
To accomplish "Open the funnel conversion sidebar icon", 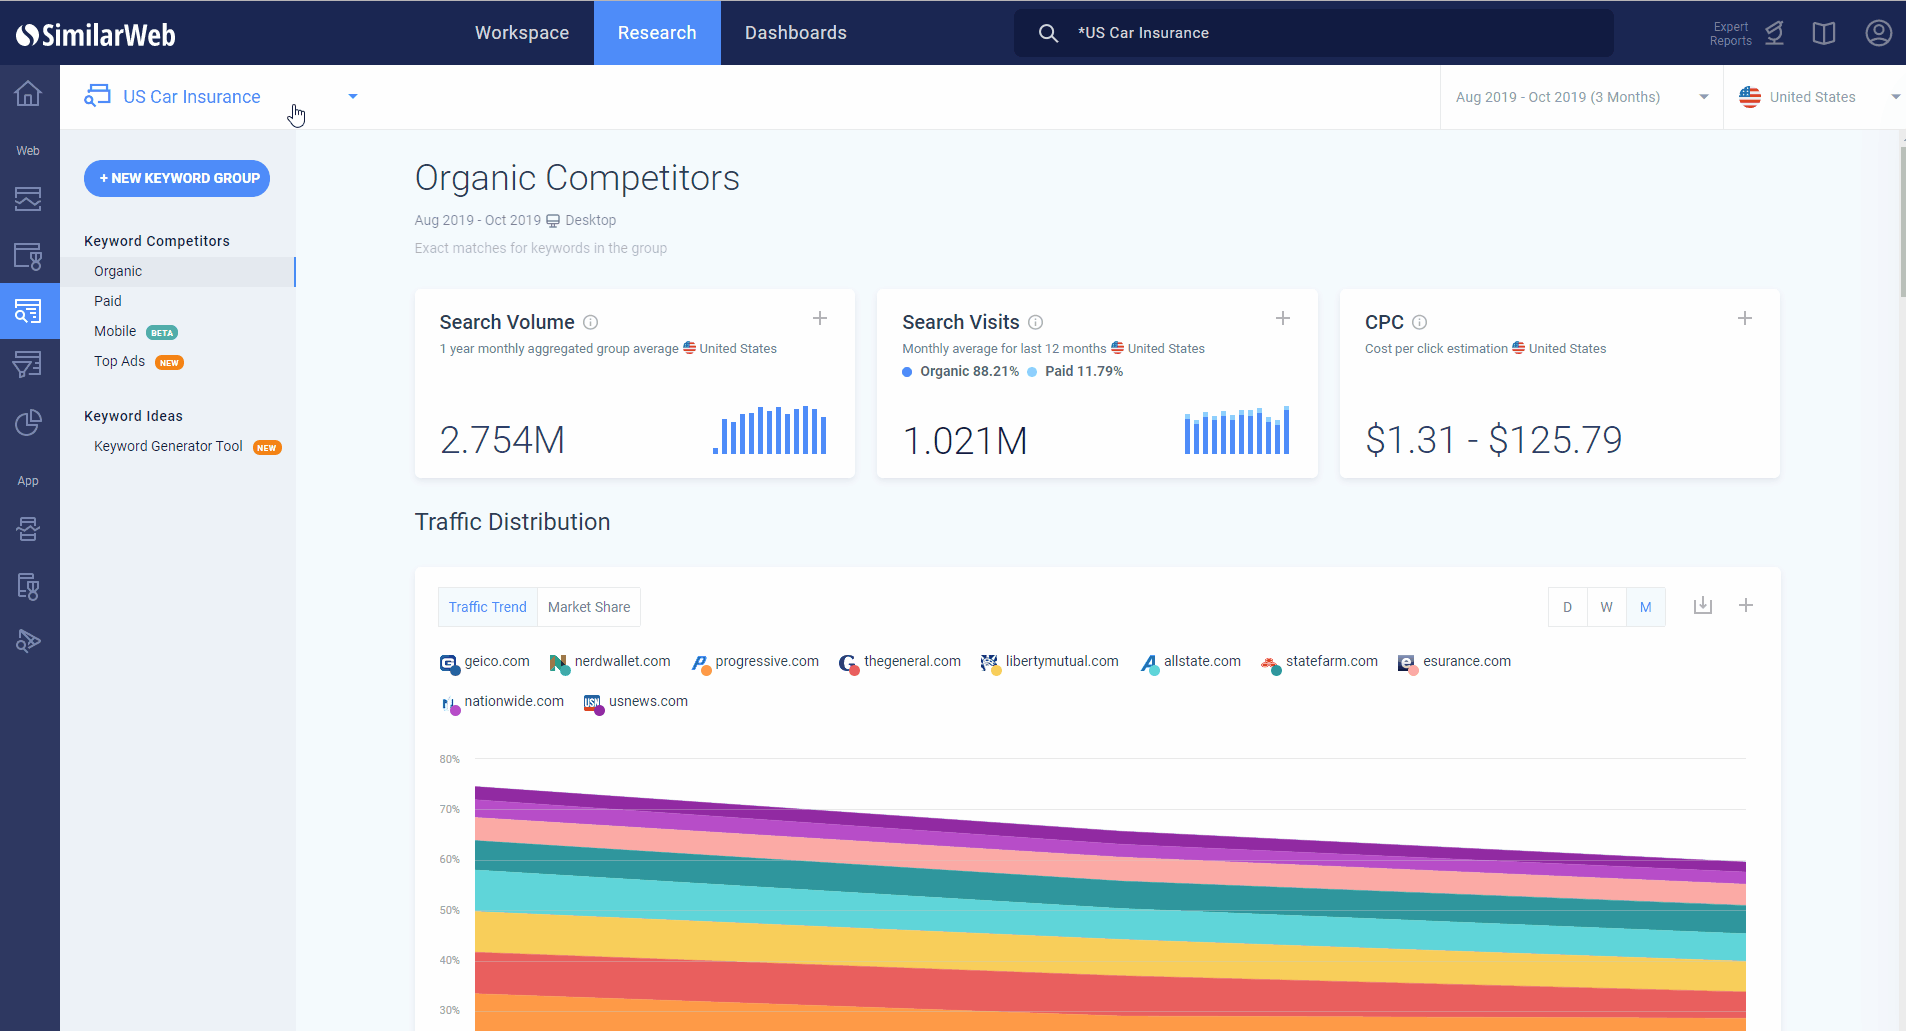I will pyautogui.click(x=28, y=365).
